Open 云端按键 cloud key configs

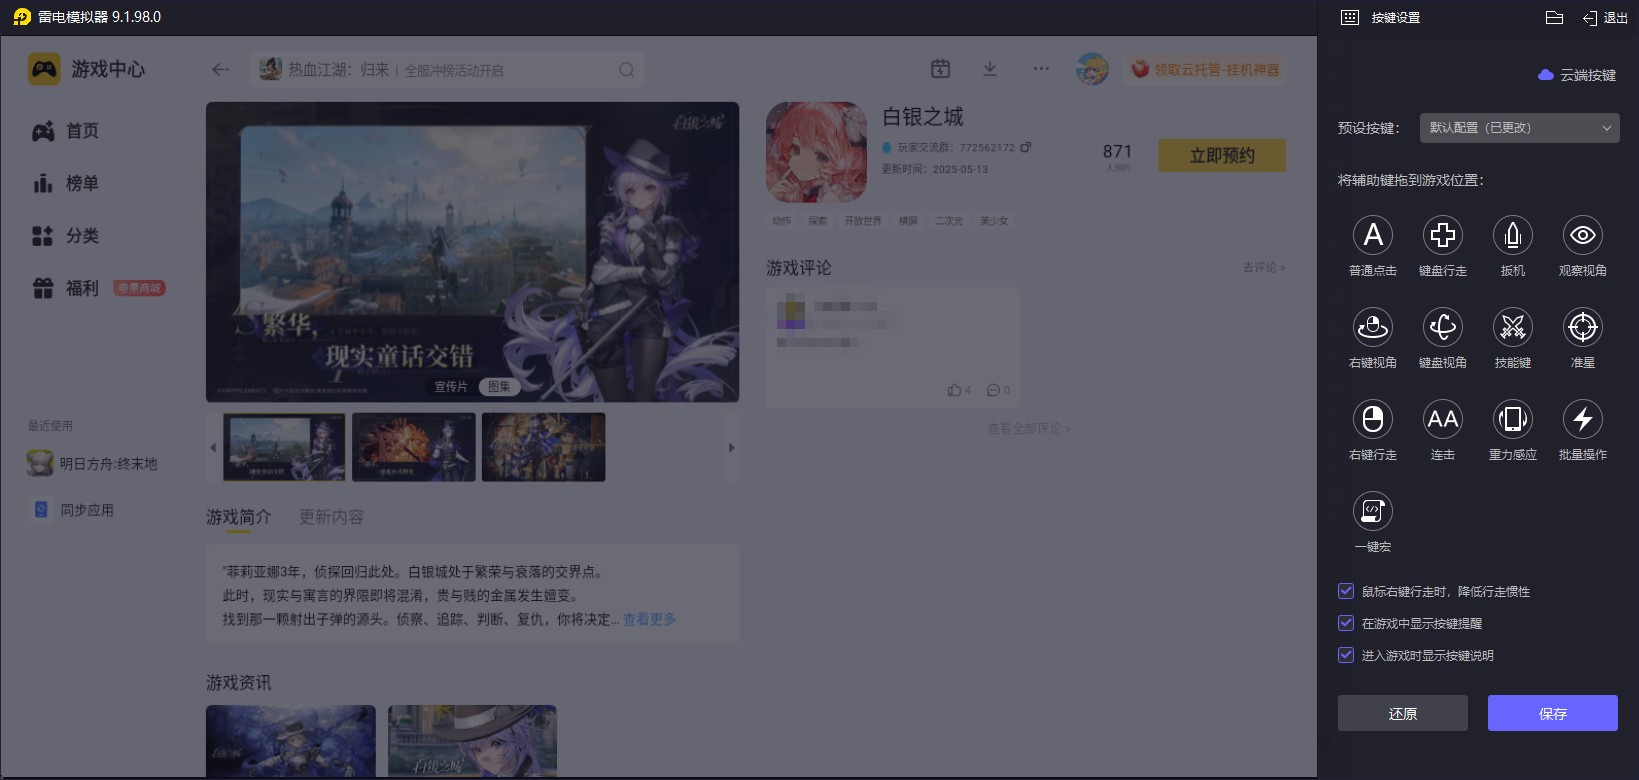coord(1577,75)
